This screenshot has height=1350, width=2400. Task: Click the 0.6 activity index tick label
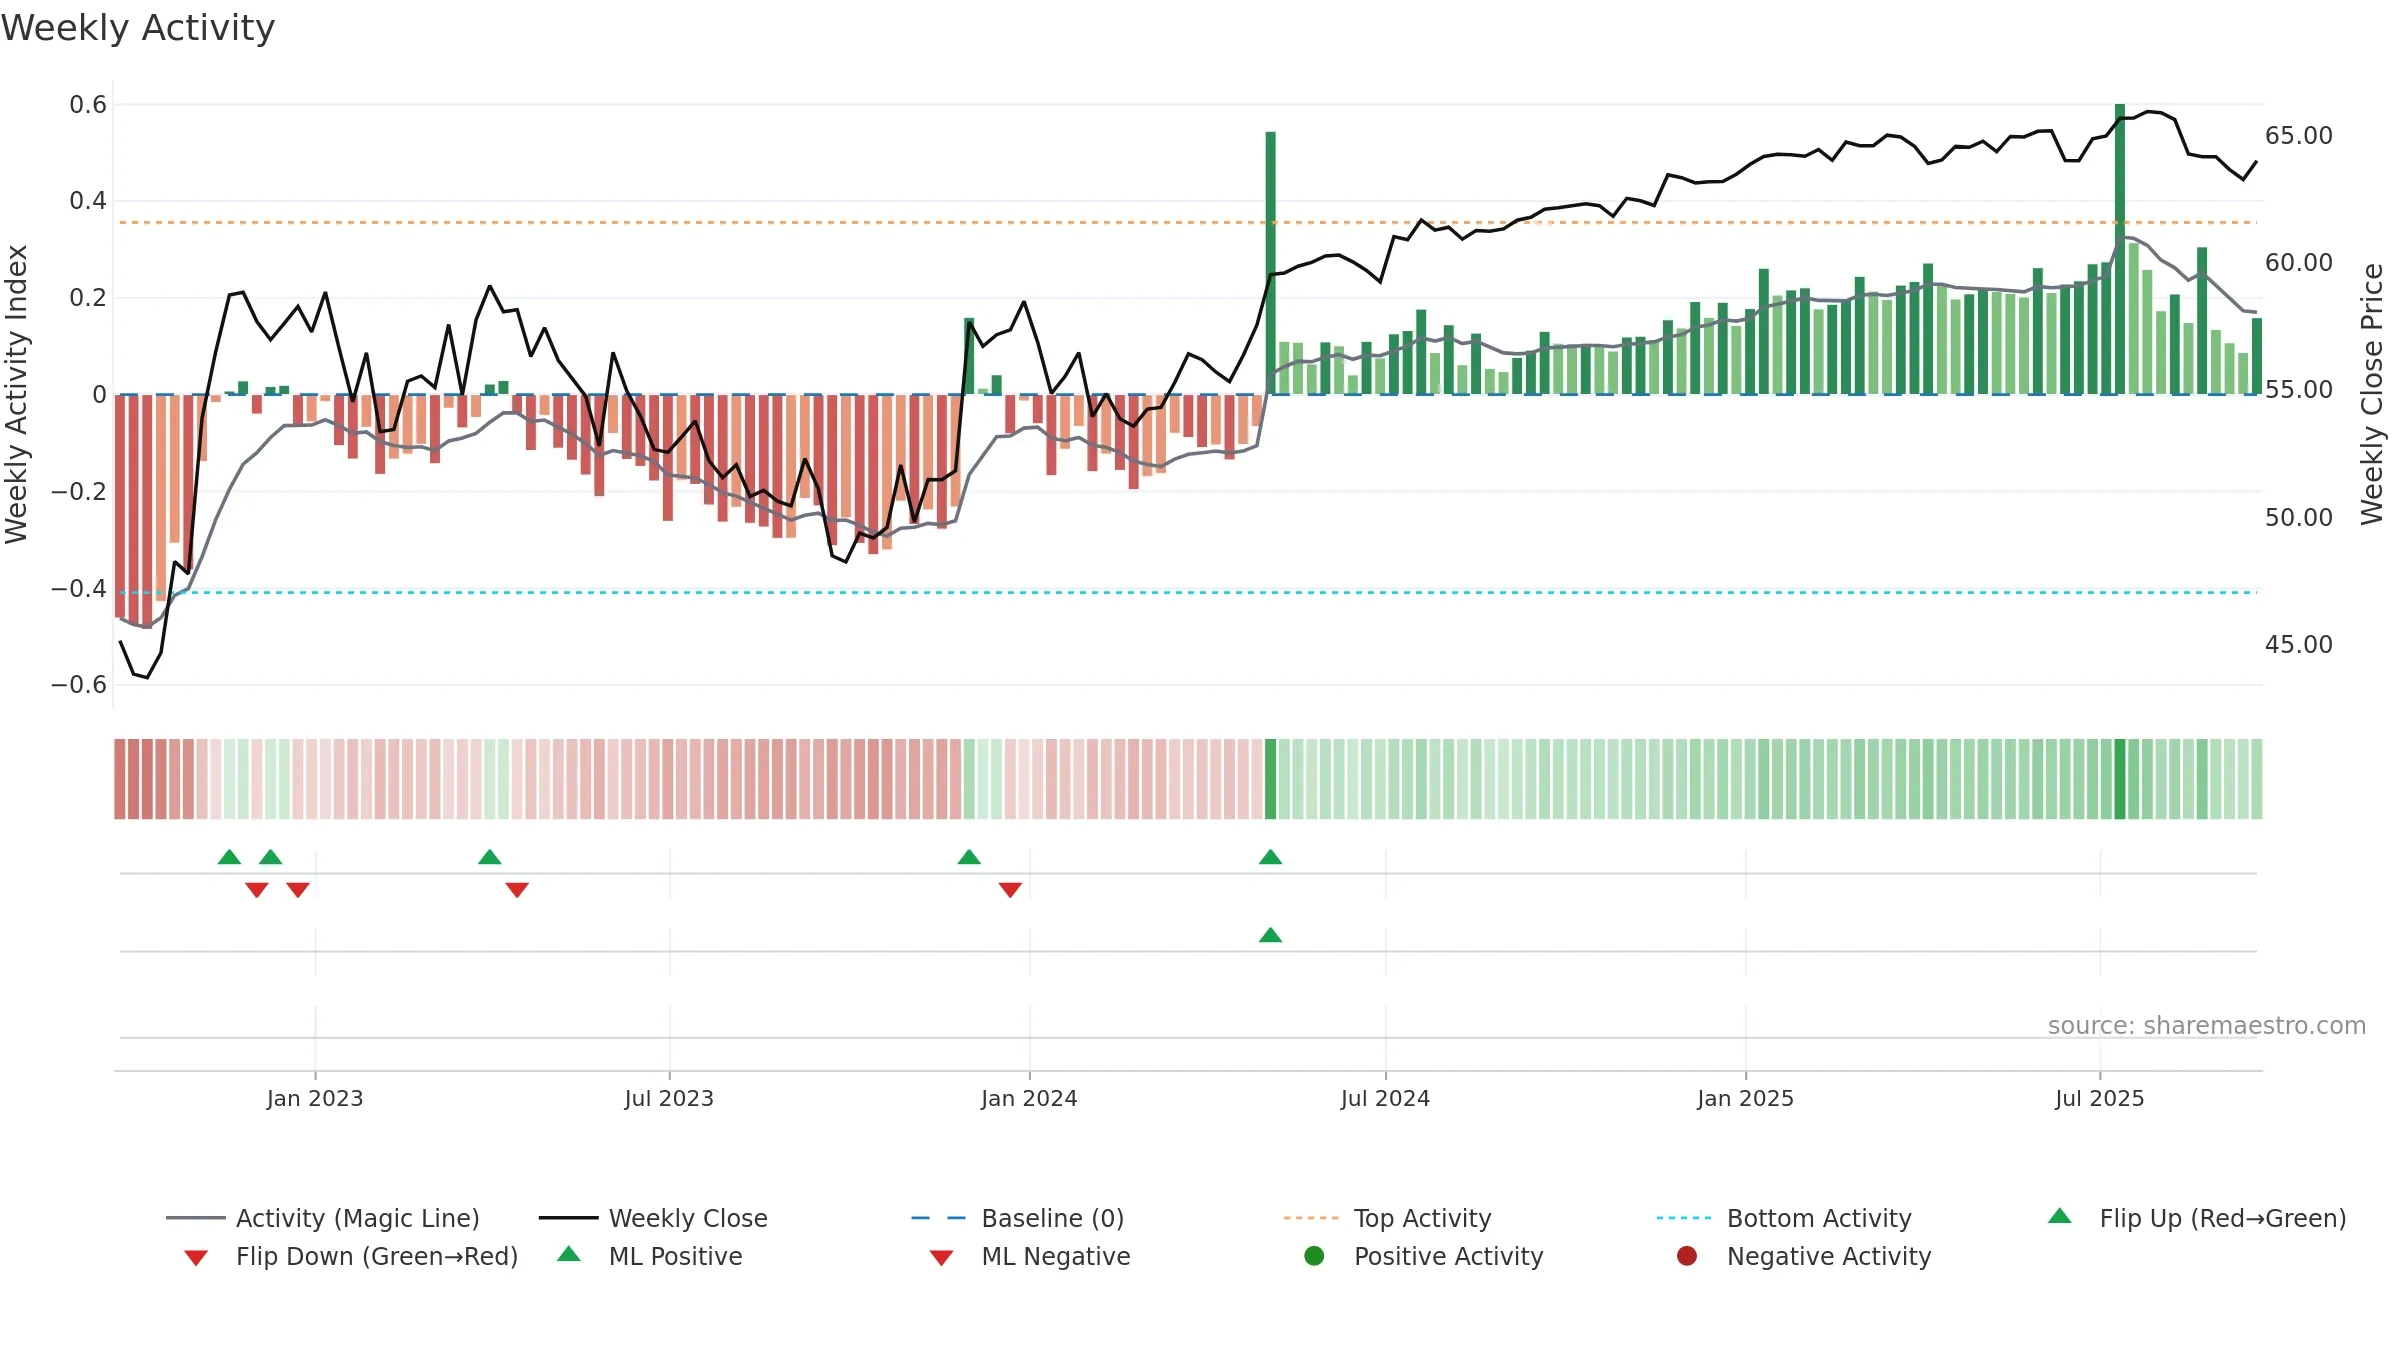tap(88, 105)
